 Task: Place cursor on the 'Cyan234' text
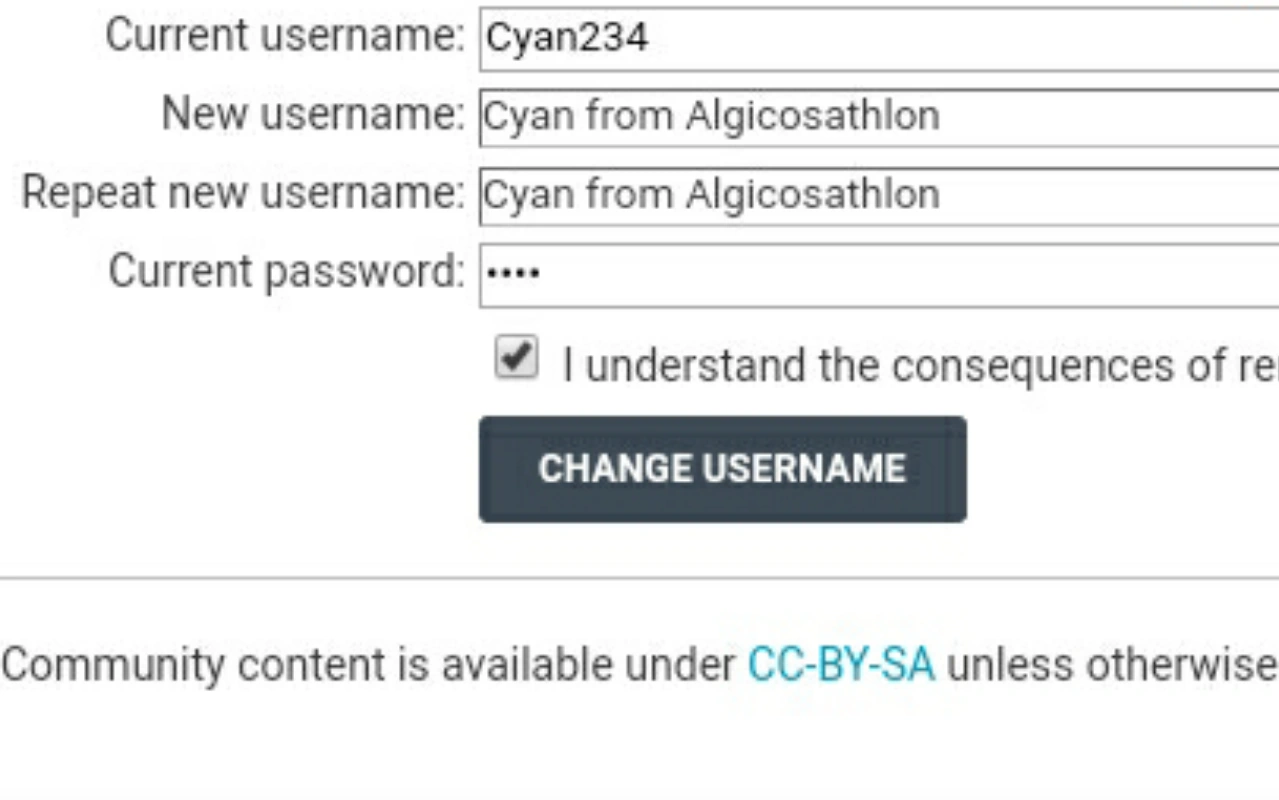567,39
